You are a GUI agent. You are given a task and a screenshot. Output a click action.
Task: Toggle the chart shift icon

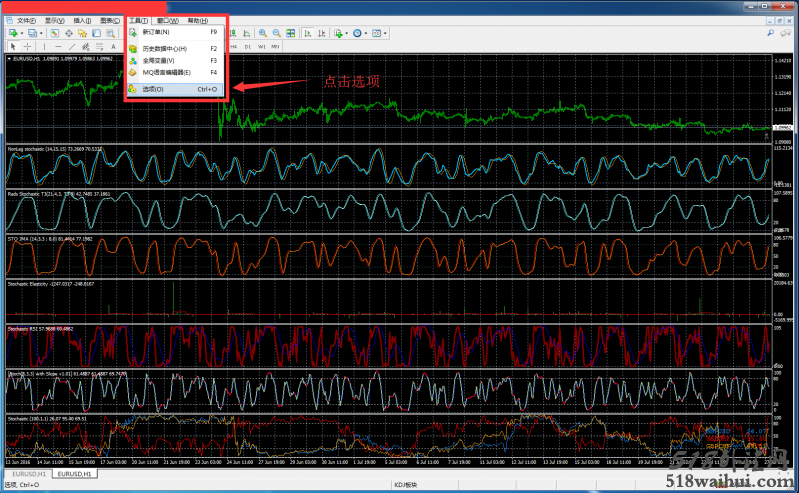click(x=323, y=33)
